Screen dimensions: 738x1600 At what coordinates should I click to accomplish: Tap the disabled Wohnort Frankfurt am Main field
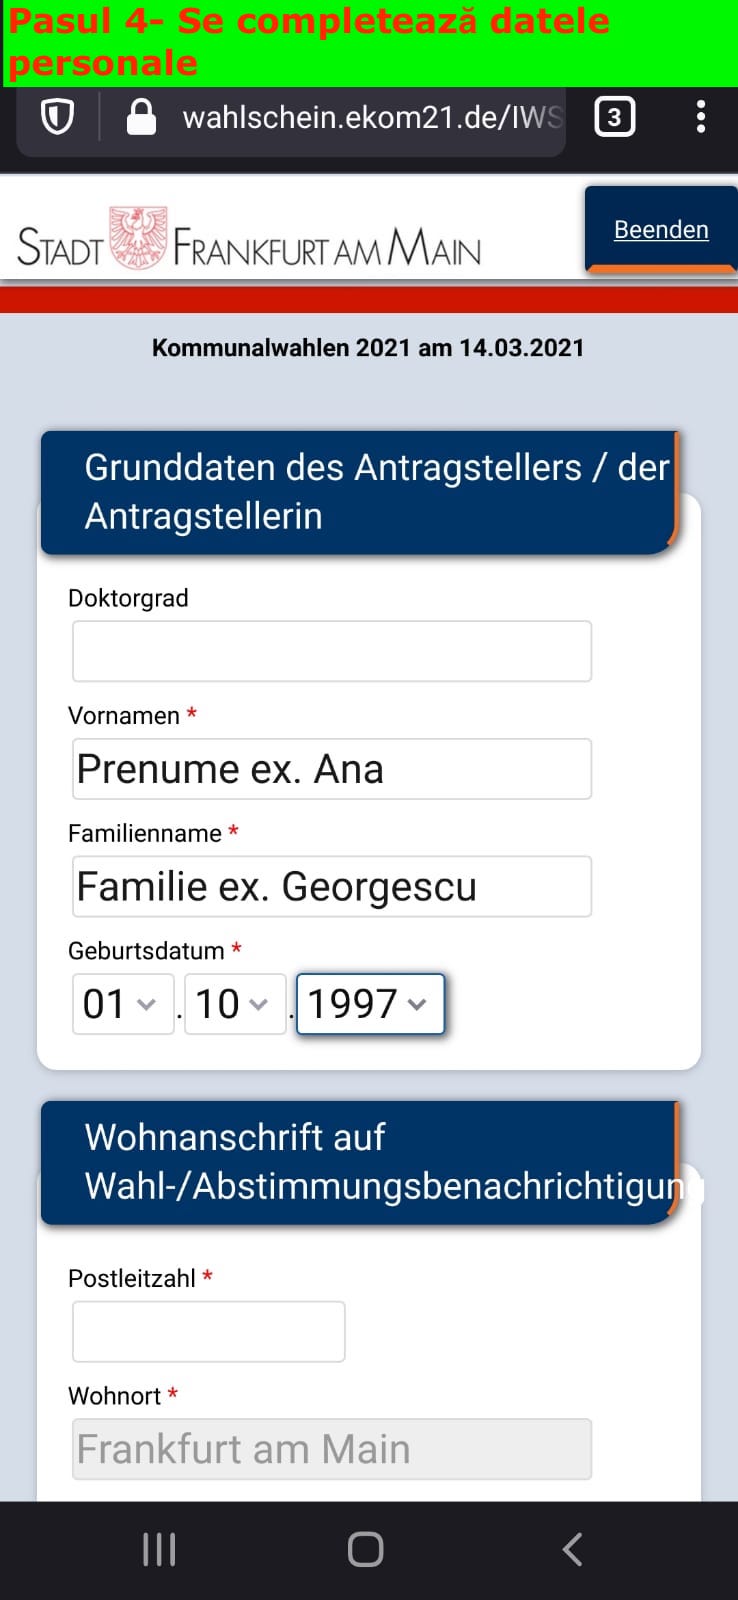click(331, 1449)
